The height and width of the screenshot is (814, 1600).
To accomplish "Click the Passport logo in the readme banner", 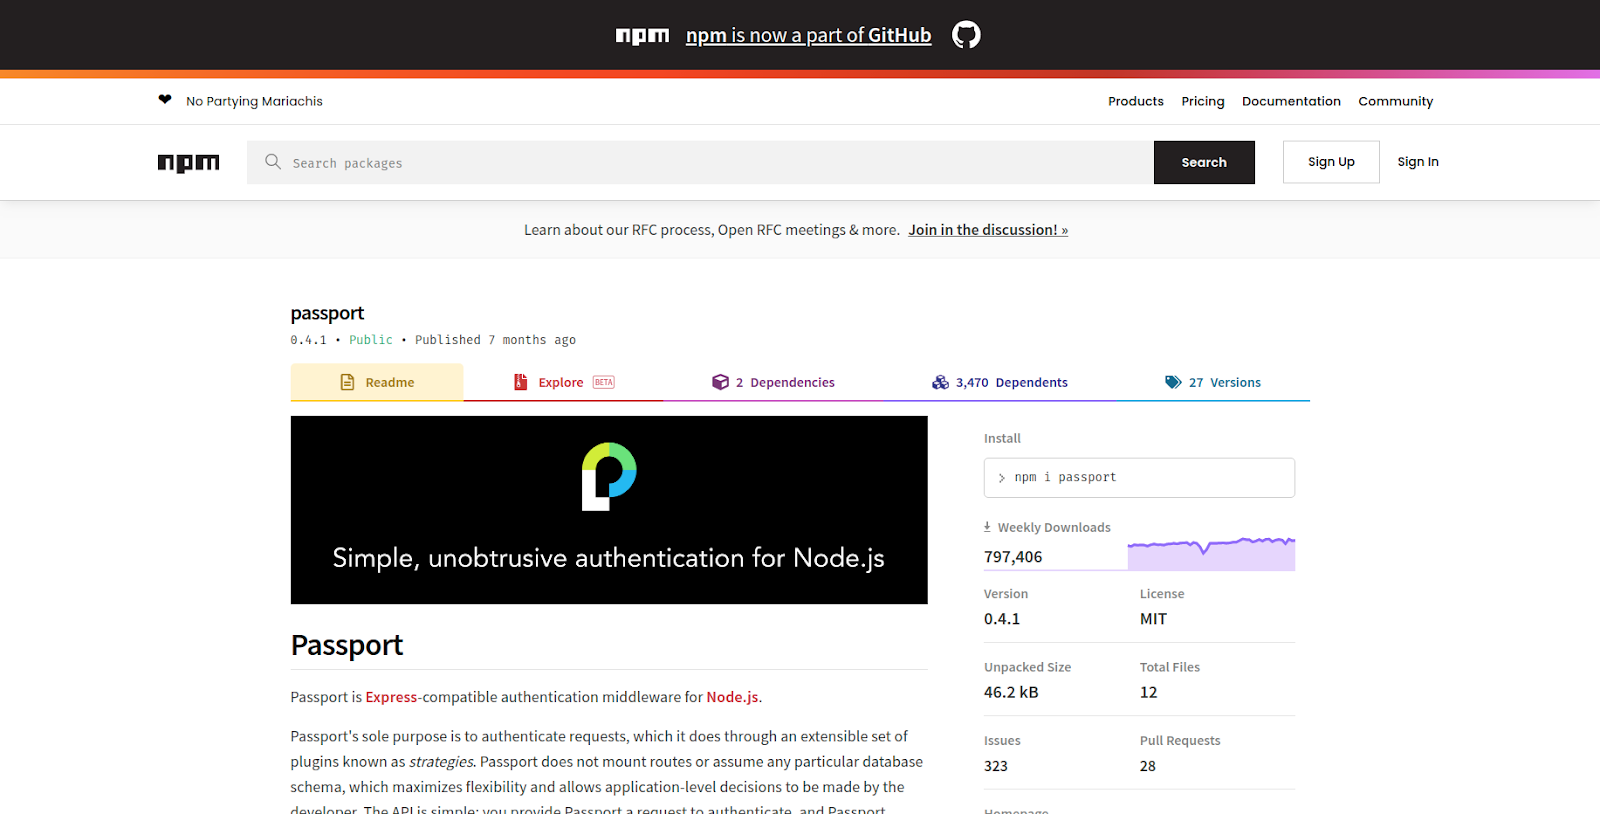I will [x=609, y=476].
